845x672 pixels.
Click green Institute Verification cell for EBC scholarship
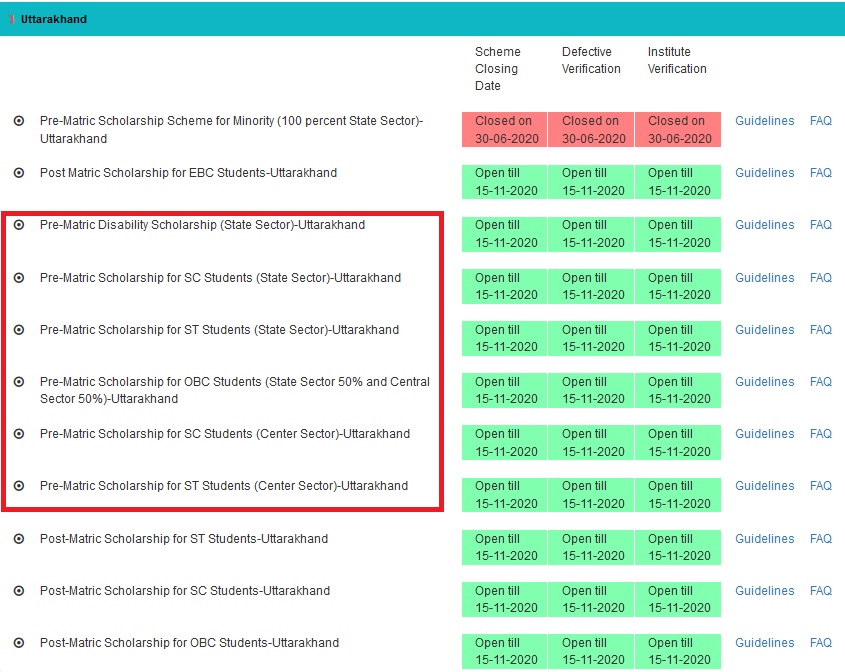pos(677,182)
